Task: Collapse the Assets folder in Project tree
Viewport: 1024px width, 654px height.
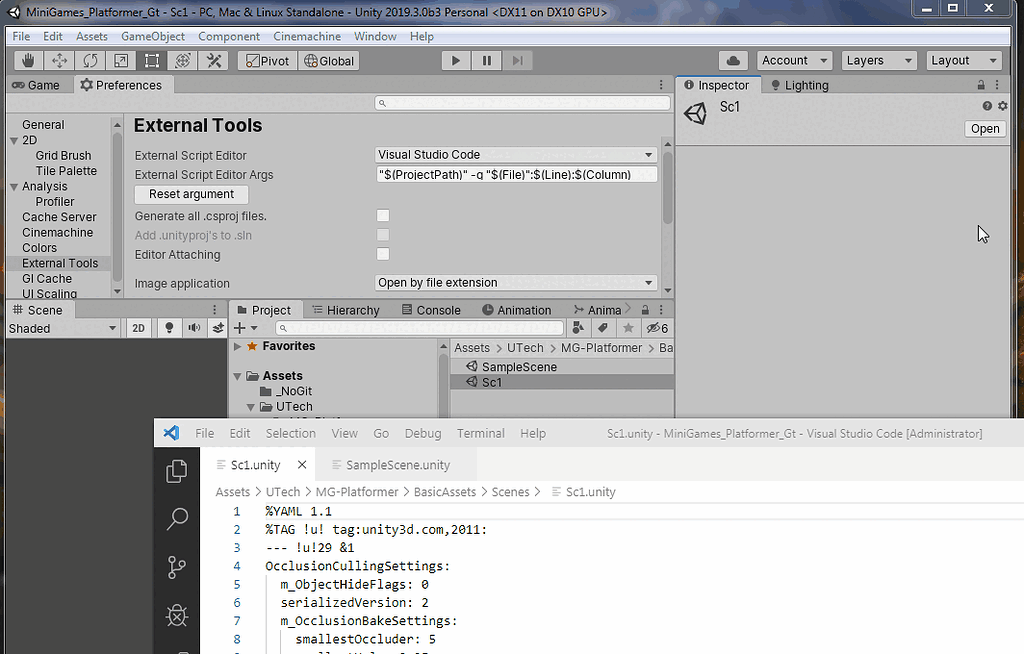Action: pos(237,375)
